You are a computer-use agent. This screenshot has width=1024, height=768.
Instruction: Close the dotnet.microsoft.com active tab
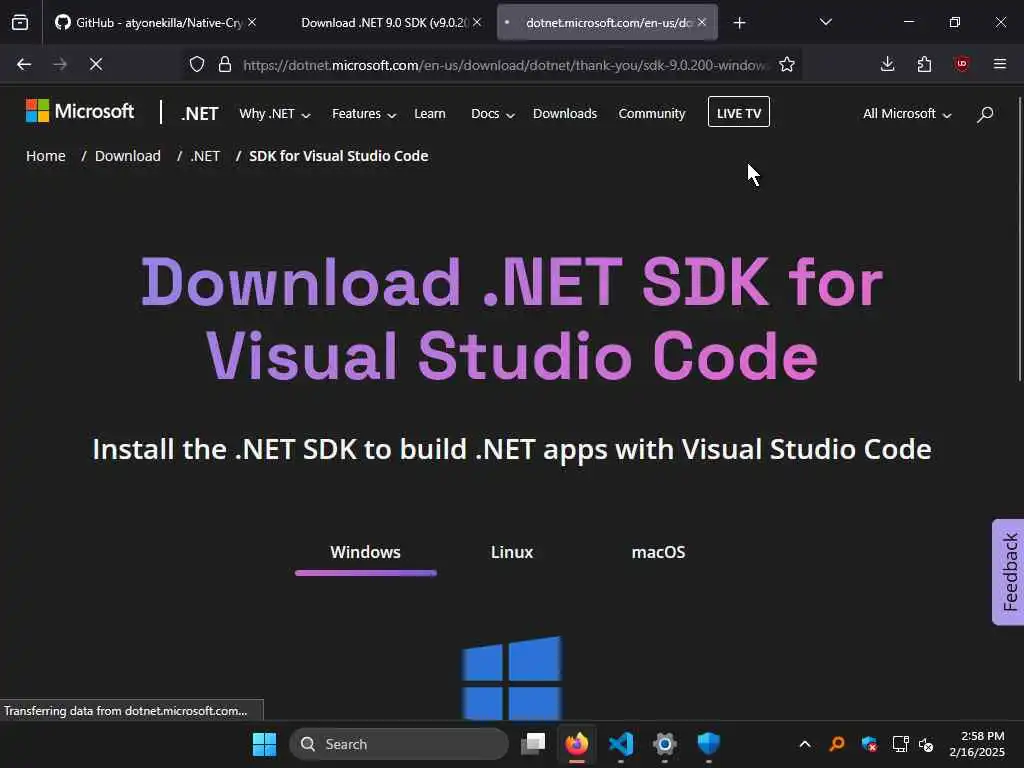[x=701, y=22]
